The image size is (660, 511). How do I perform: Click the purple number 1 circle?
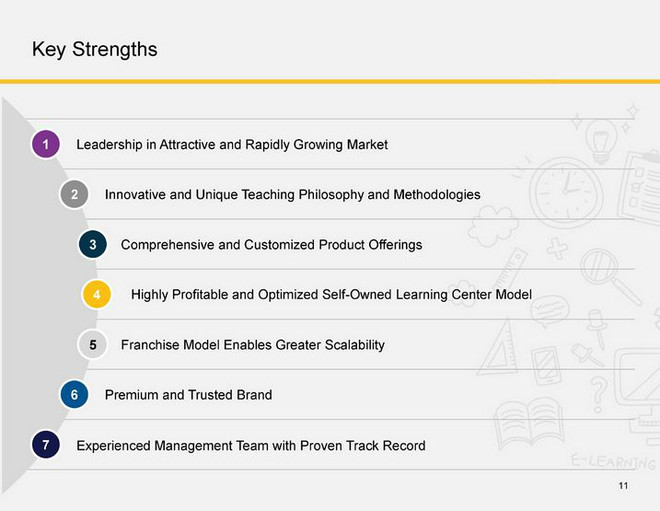click(46, 144)
